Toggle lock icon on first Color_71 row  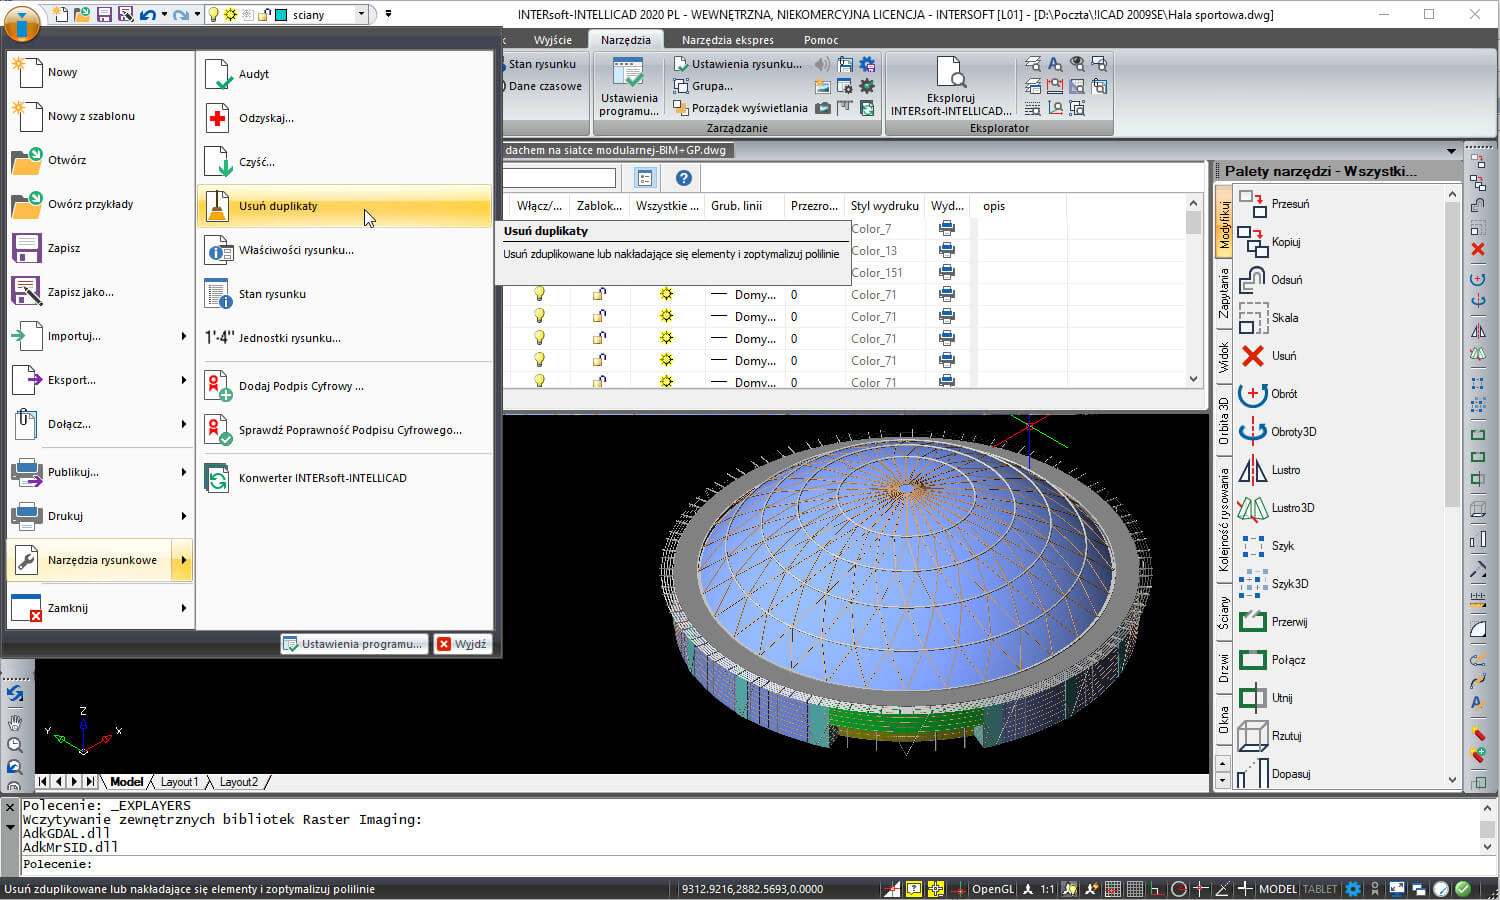[x=599, y=294]
